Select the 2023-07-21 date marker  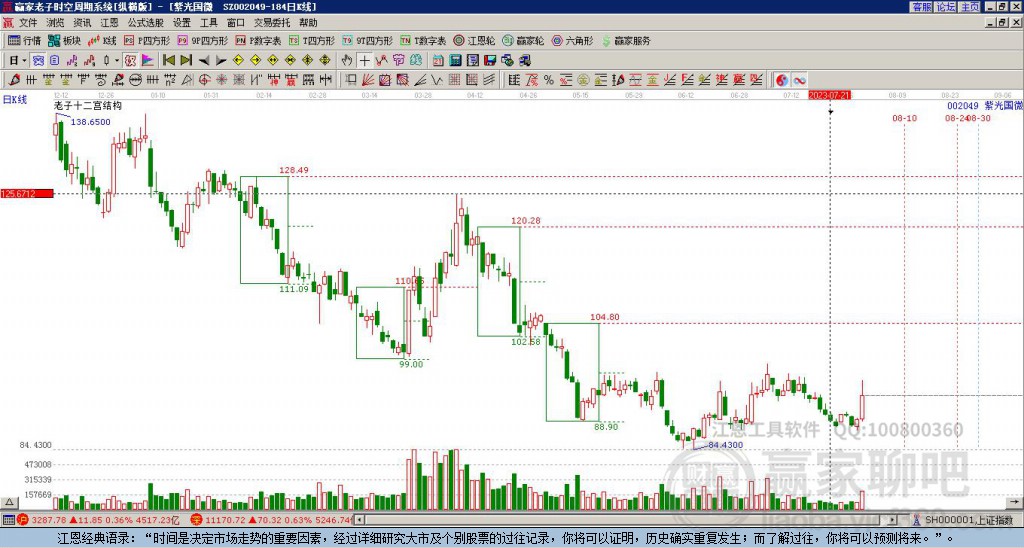tap(829, 95)
